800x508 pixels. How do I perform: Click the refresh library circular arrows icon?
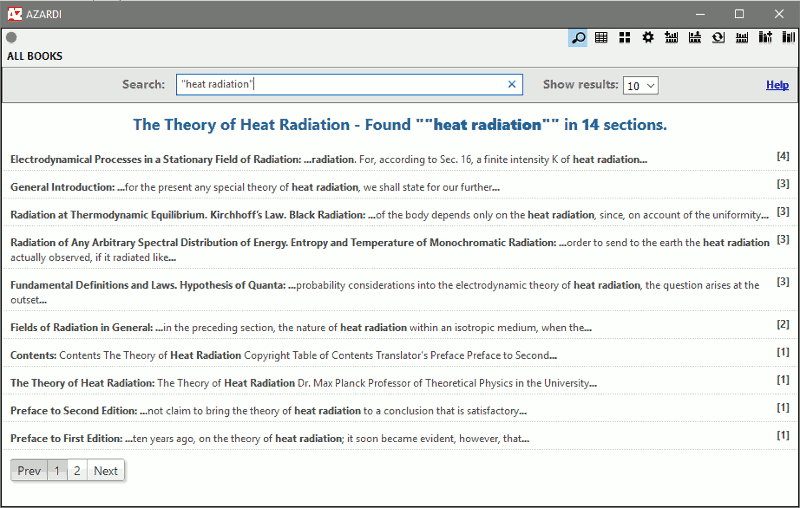[x=718, y=37]
